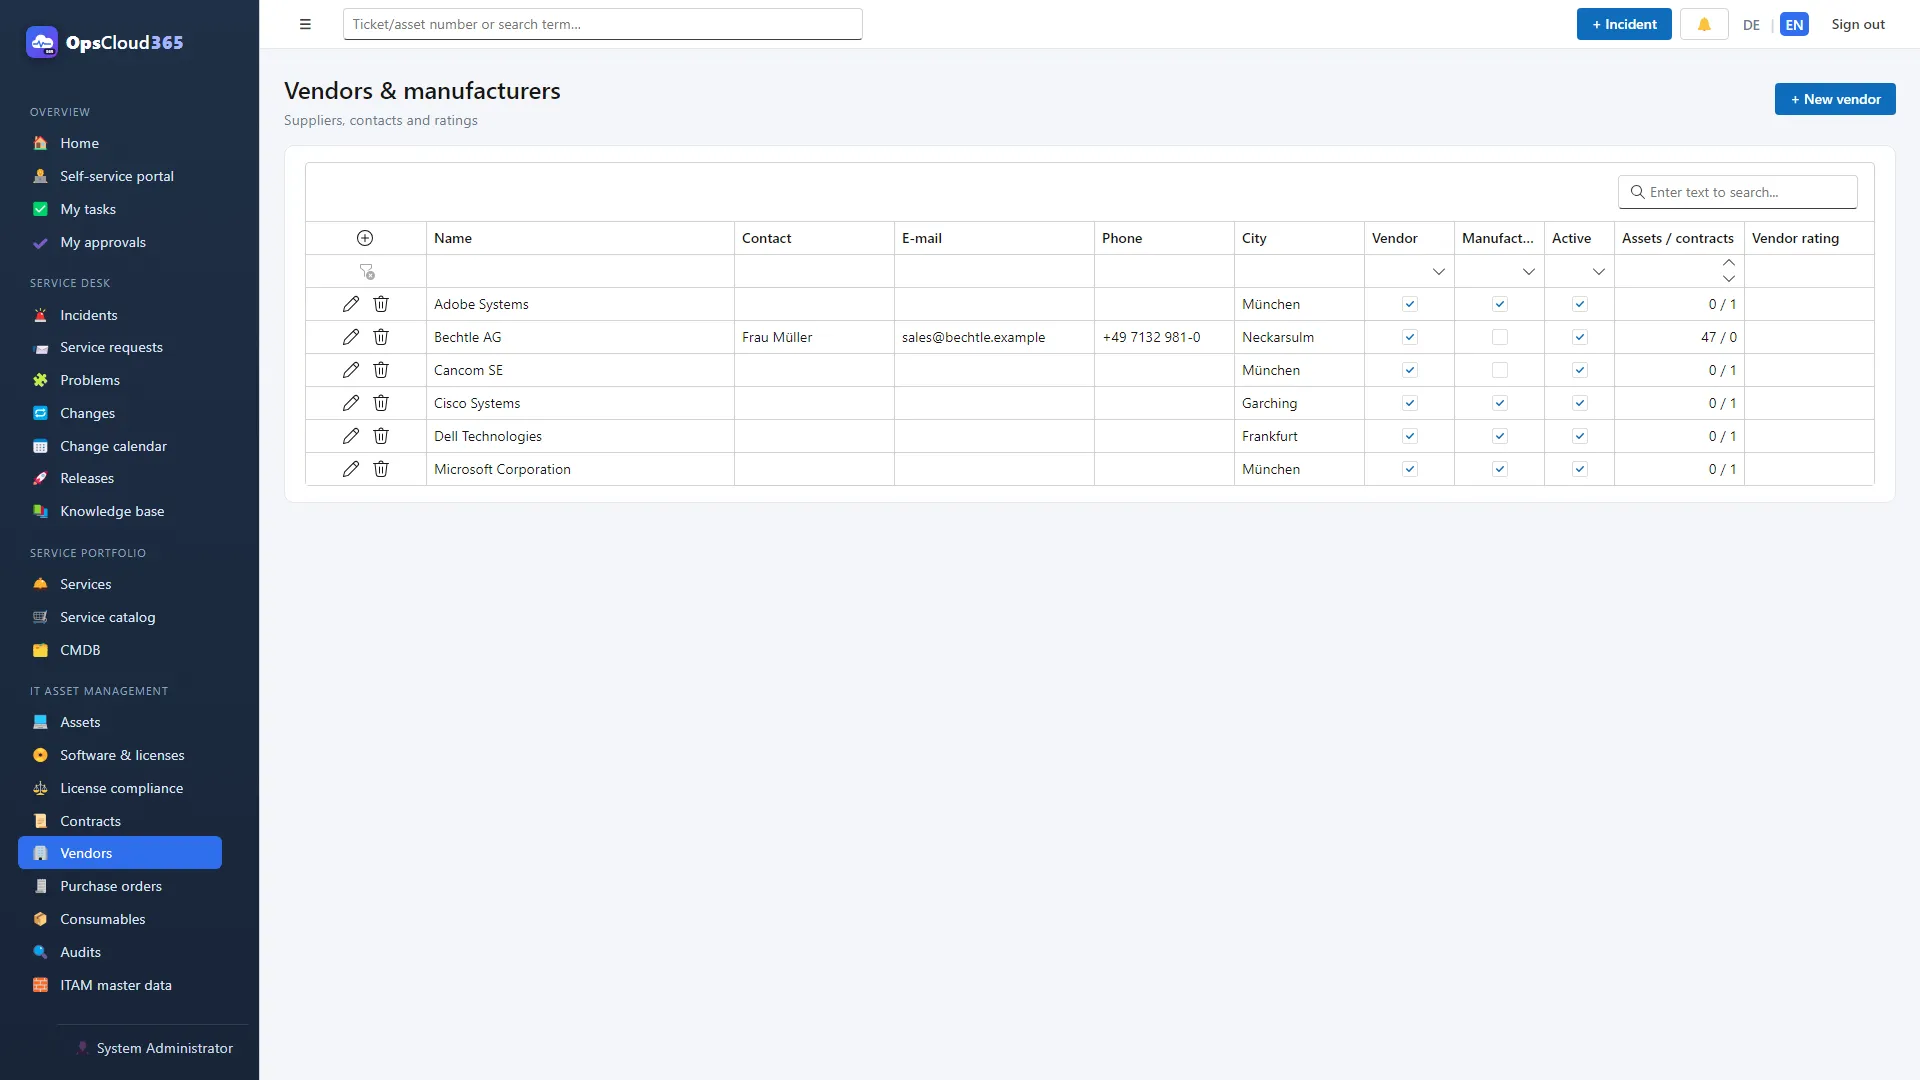Switch language to DE
The width and height of the screenshot is (1920, 1080).
pos(1751,25)
